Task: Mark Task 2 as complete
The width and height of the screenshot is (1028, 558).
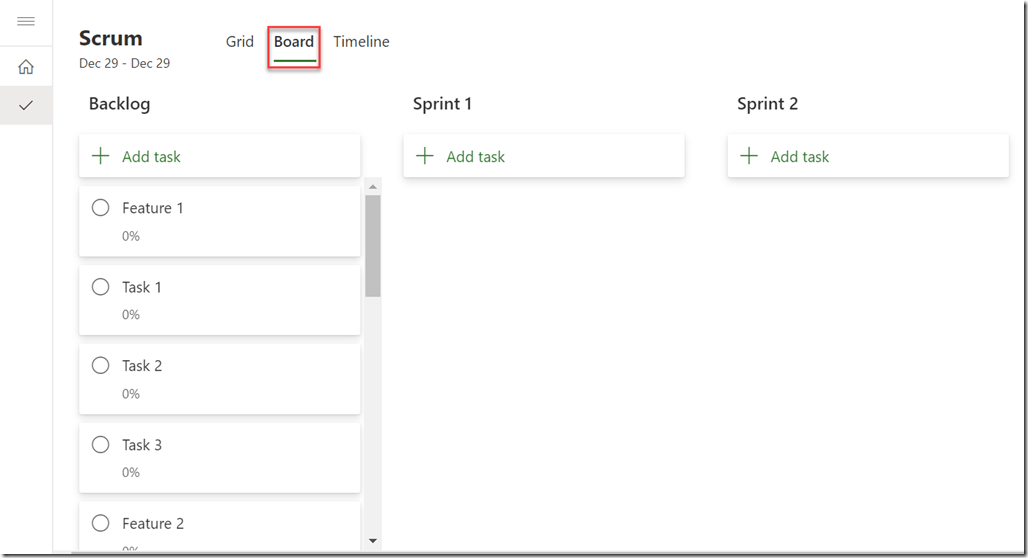Action: (x=100, y=366)
